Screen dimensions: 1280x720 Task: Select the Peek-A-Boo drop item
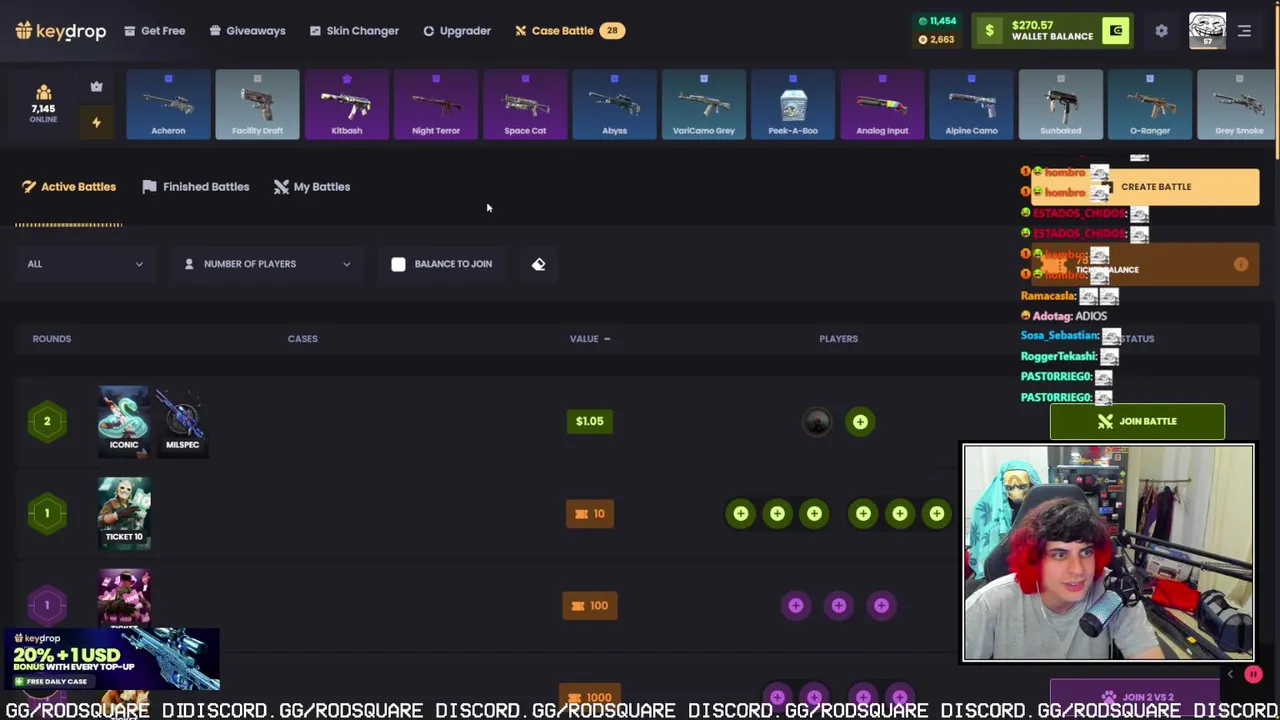coord(793,104)
